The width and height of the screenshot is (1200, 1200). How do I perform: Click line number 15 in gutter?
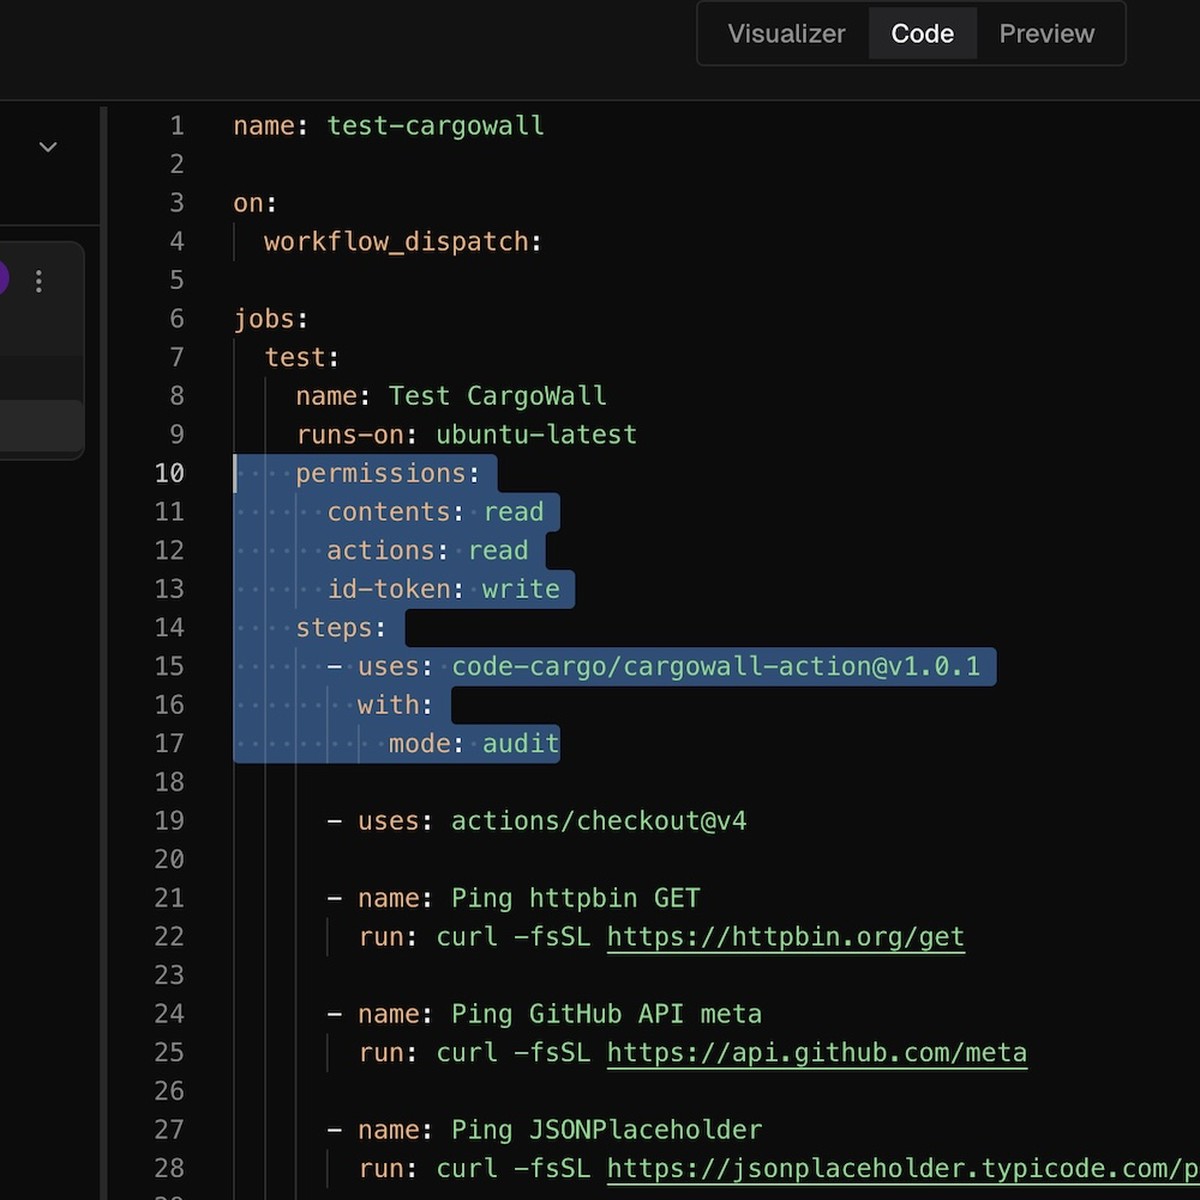click(x=169, y=666)
